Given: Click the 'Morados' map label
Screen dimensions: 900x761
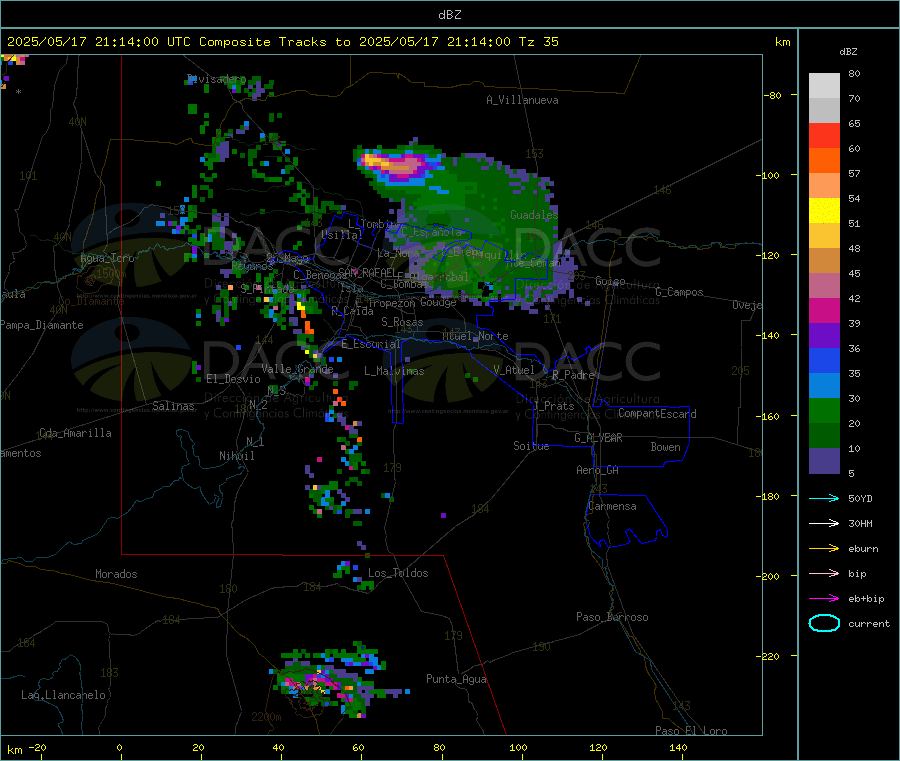Looking at the screenshot, I should click(x=116, y=574).
